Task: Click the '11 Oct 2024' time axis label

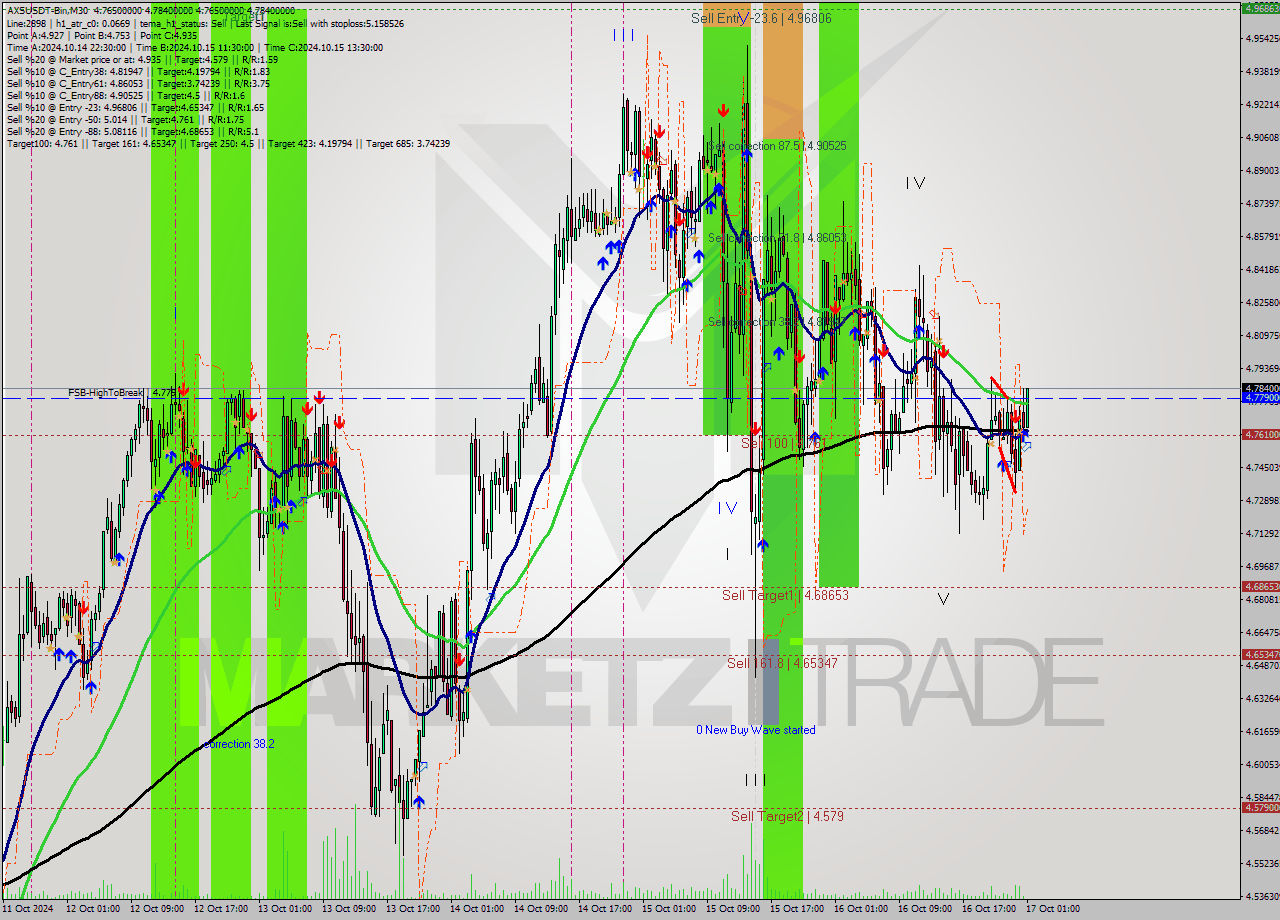Action: coord(27,909)
